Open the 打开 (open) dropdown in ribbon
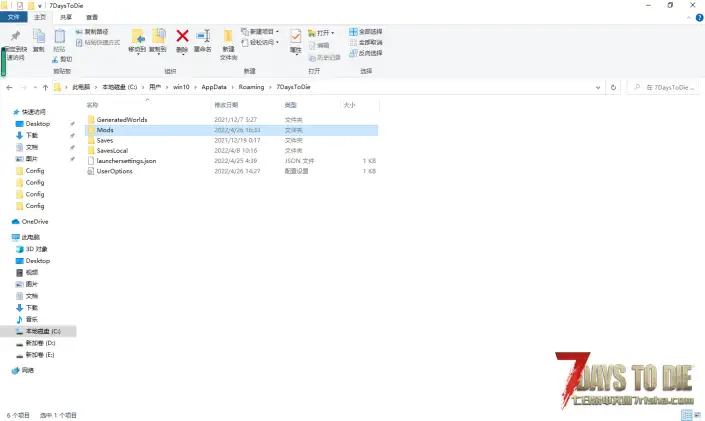705x421 pixels. 321,33
